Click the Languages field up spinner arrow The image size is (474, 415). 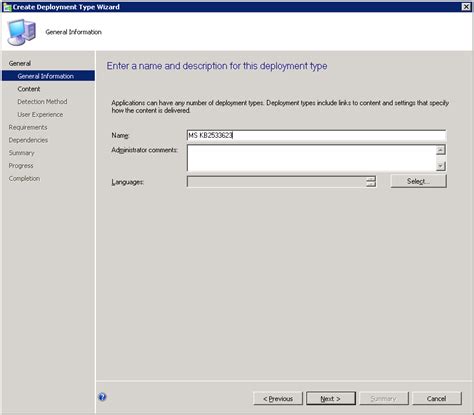point(371,179)
